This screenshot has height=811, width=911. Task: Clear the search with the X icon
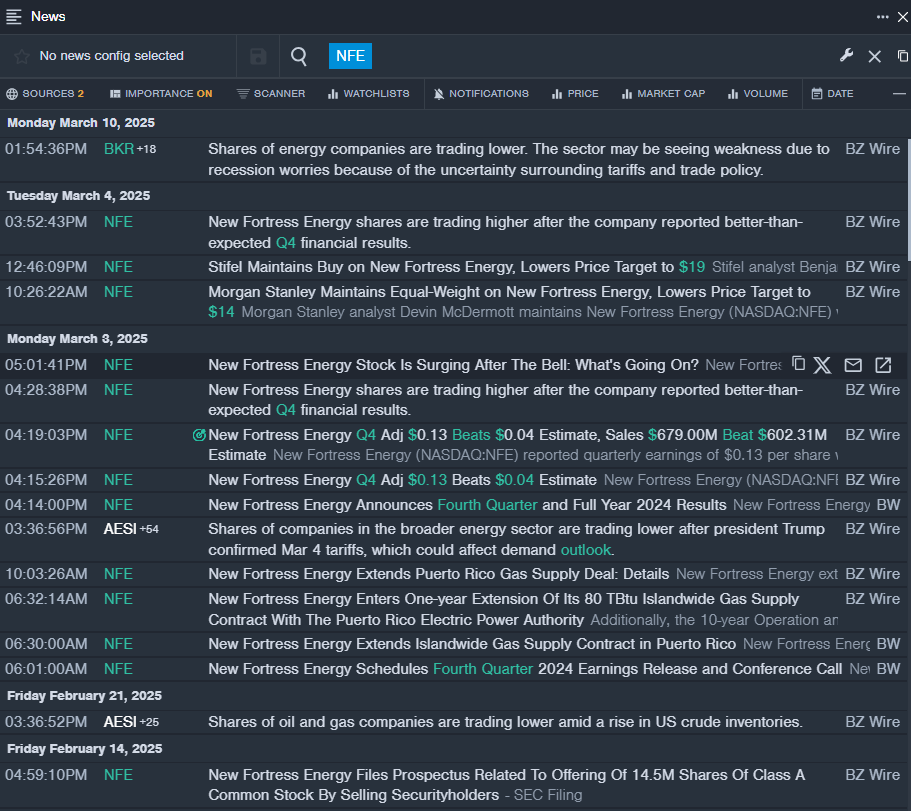pyautogui.click(x=874, y=56)
